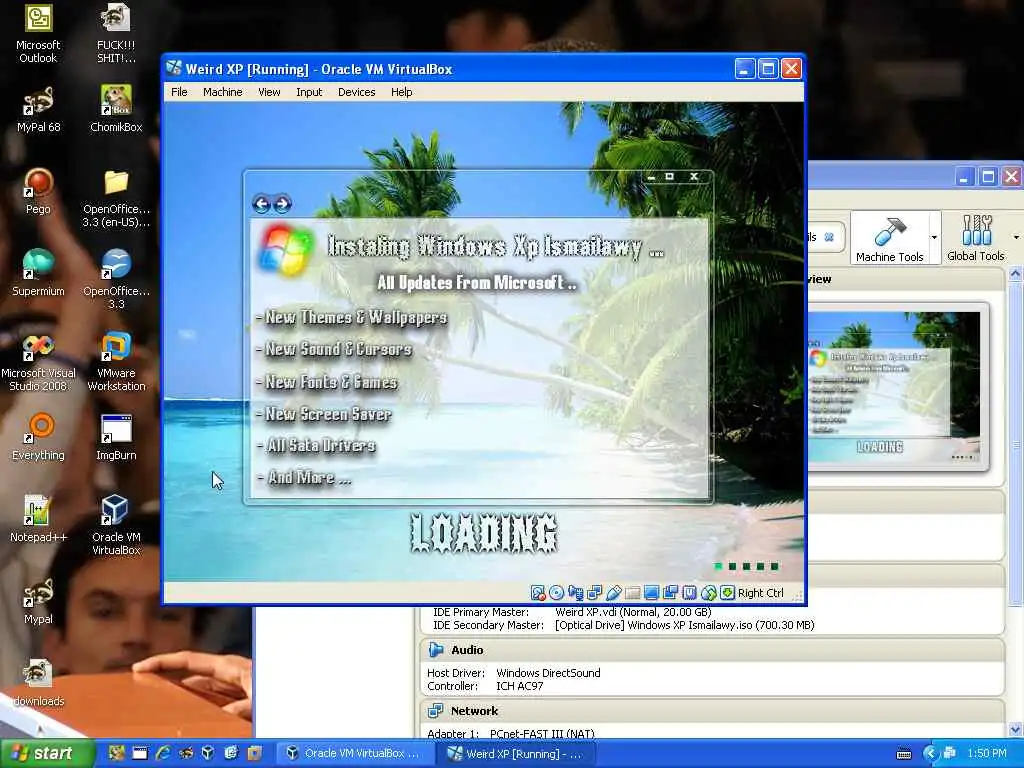1024x768 pixels.
Task: Click the optical drive status icon
Action: point(556,593)
